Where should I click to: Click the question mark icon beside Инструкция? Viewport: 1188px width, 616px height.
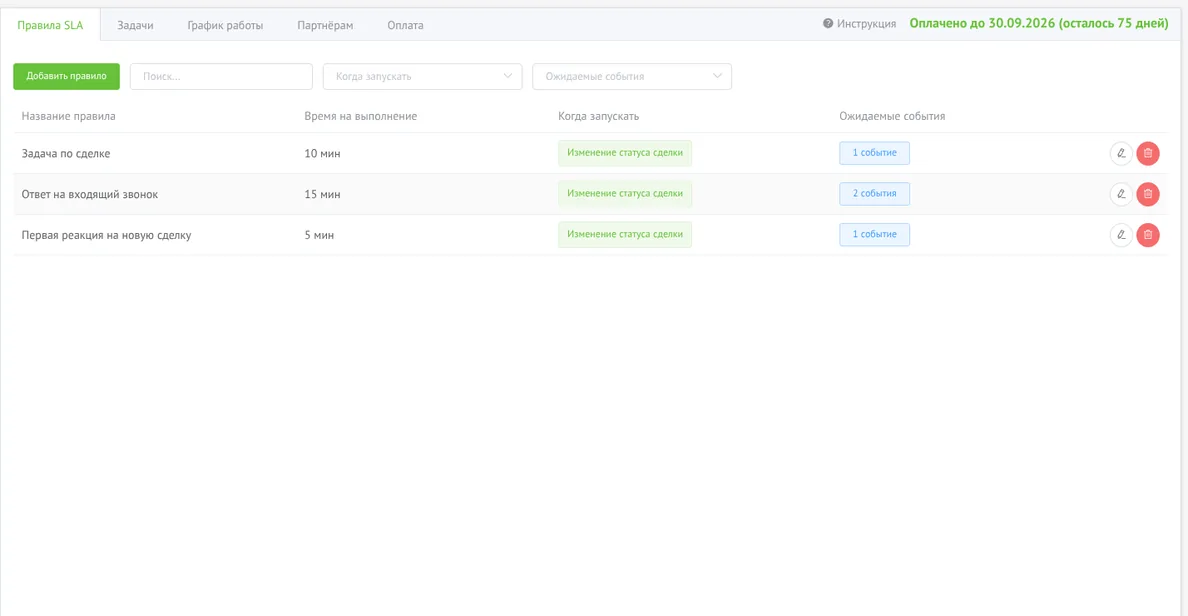828,23
